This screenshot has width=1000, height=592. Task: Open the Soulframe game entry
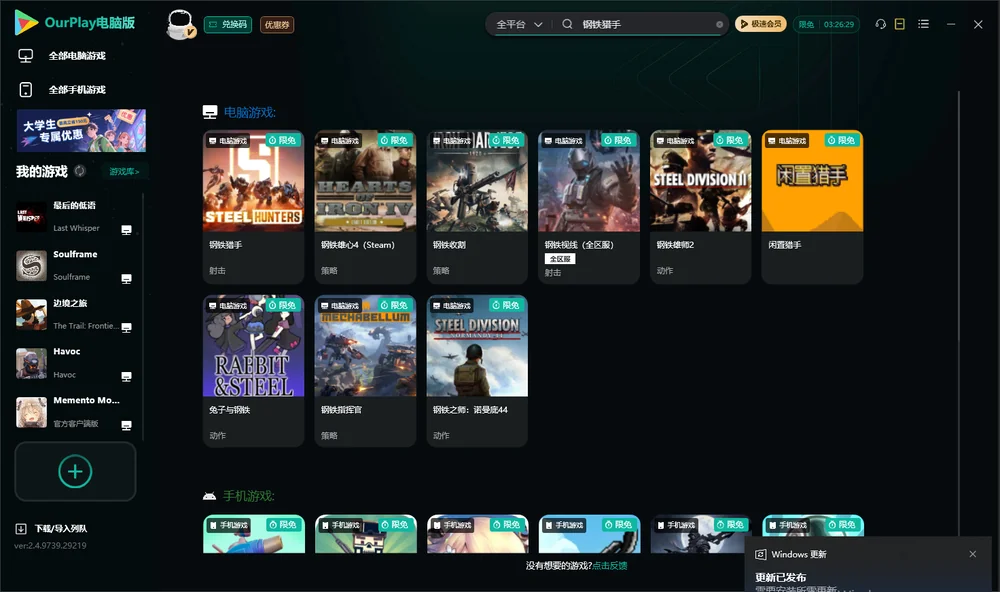[75, 265]
